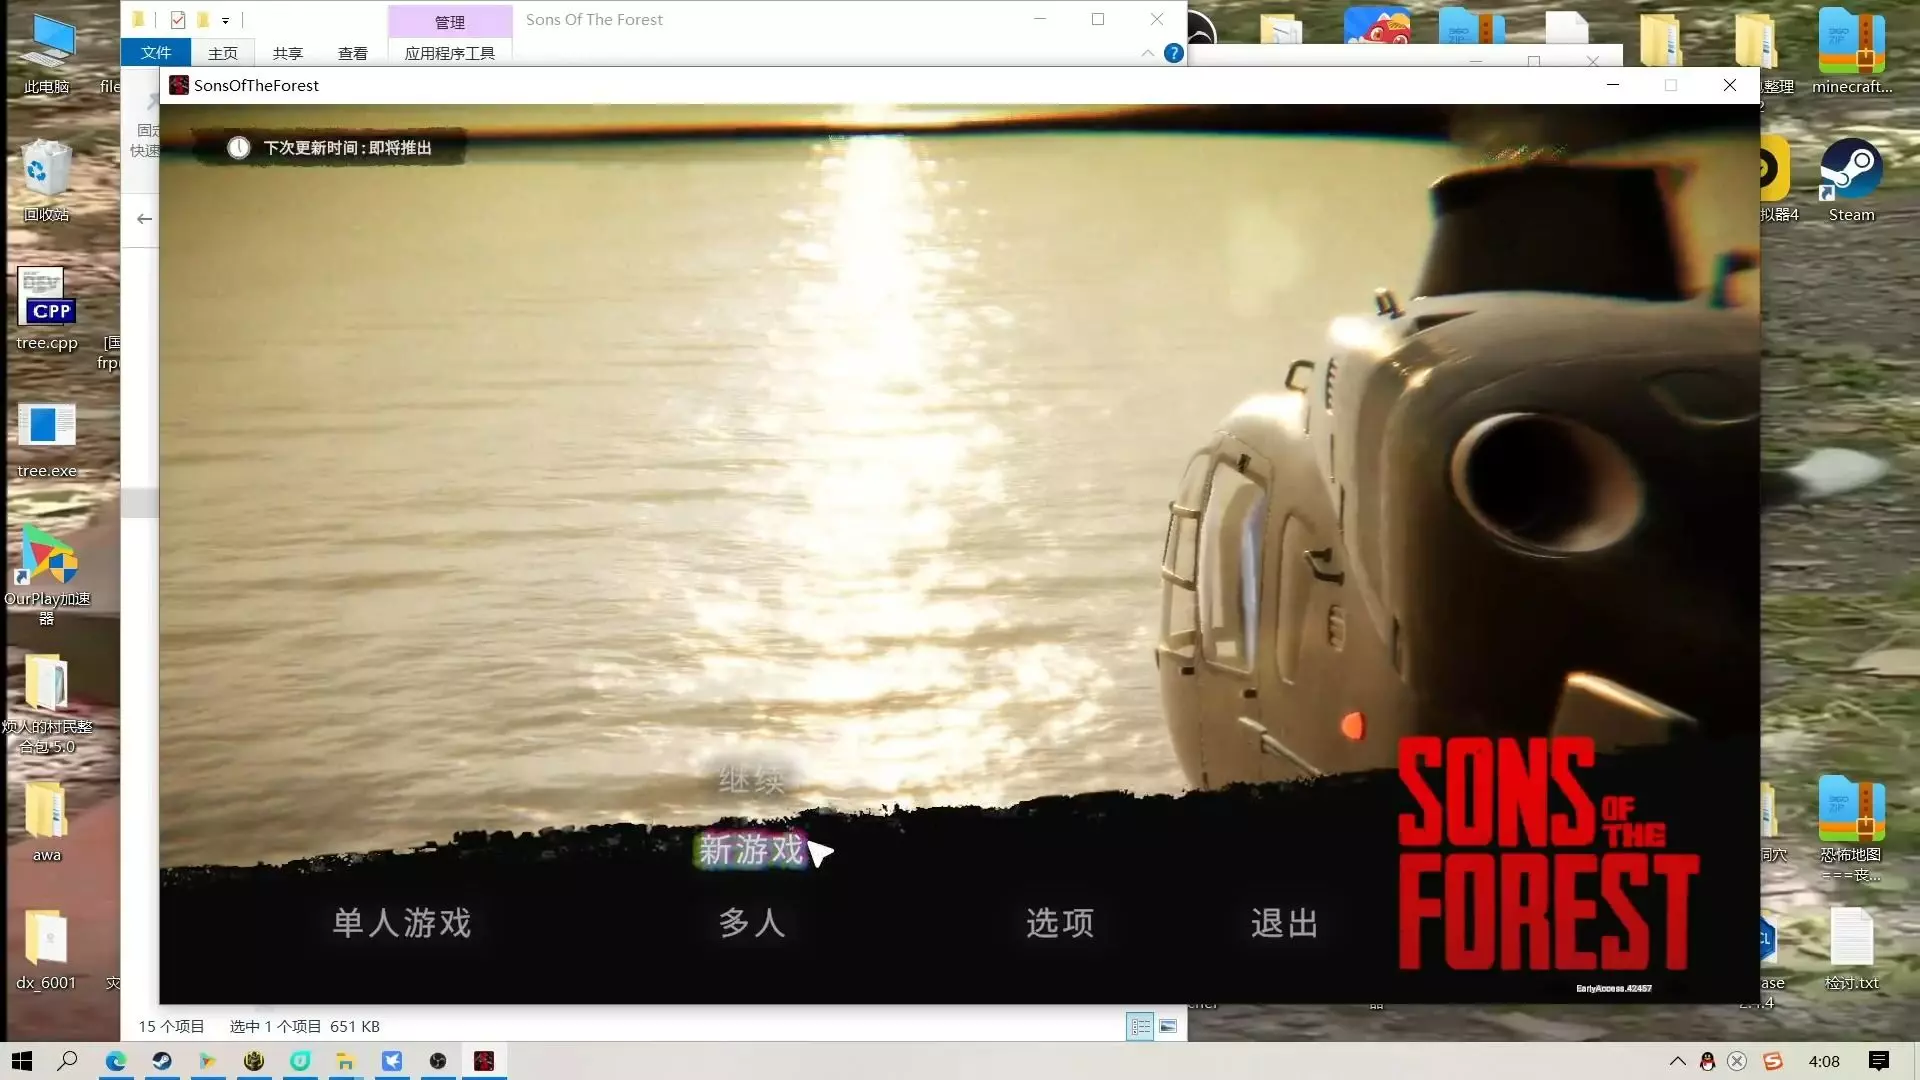Open the quick access toolbar dropdown arrow
This screenshot has width=1920, height=1080.
coord(226,20)
